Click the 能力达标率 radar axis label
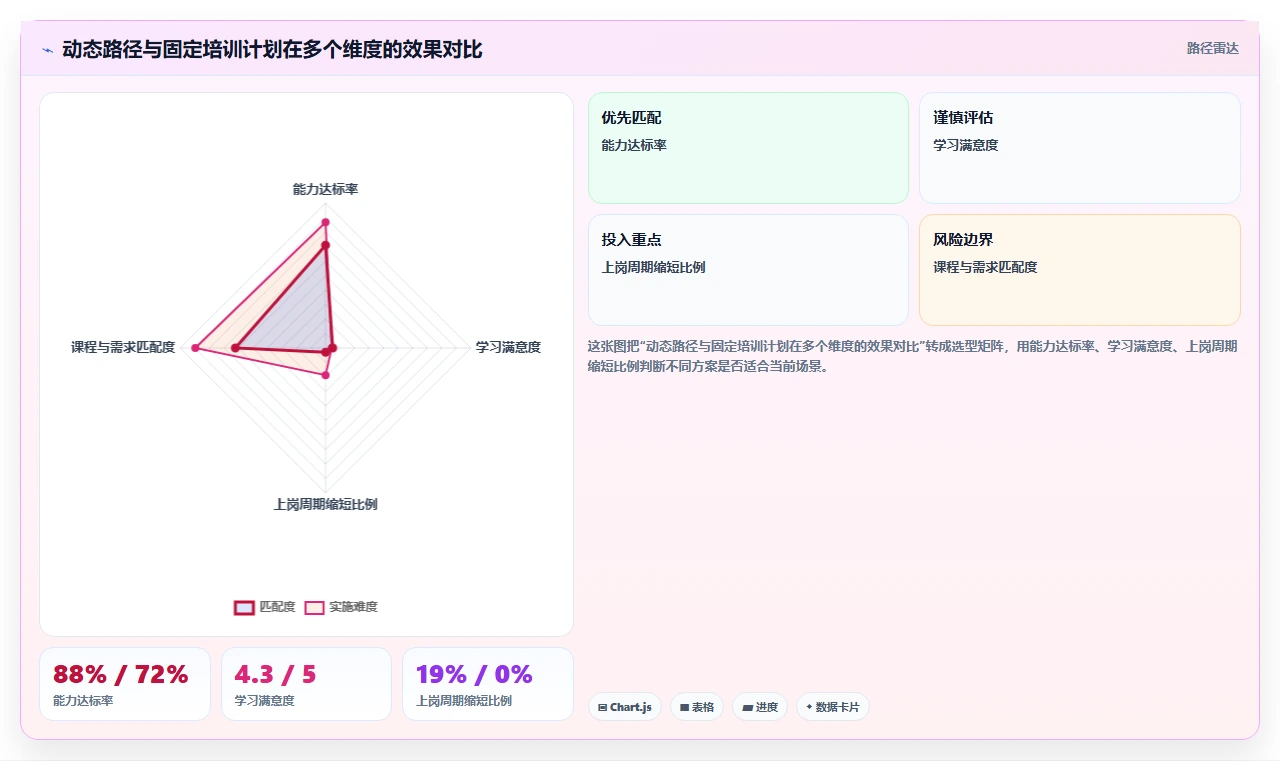 click(325, 189)
